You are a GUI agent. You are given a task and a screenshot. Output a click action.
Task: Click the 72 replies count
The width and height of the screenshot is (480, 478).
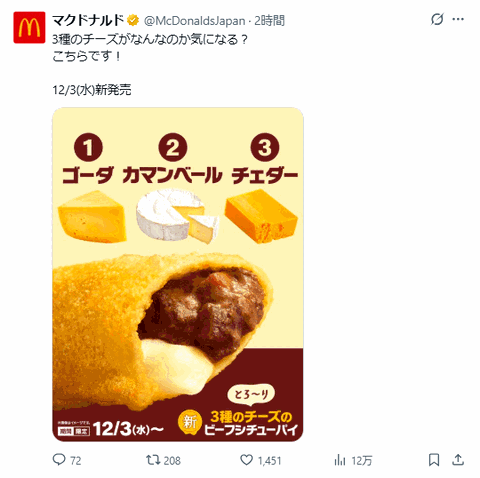coord(76,461)
